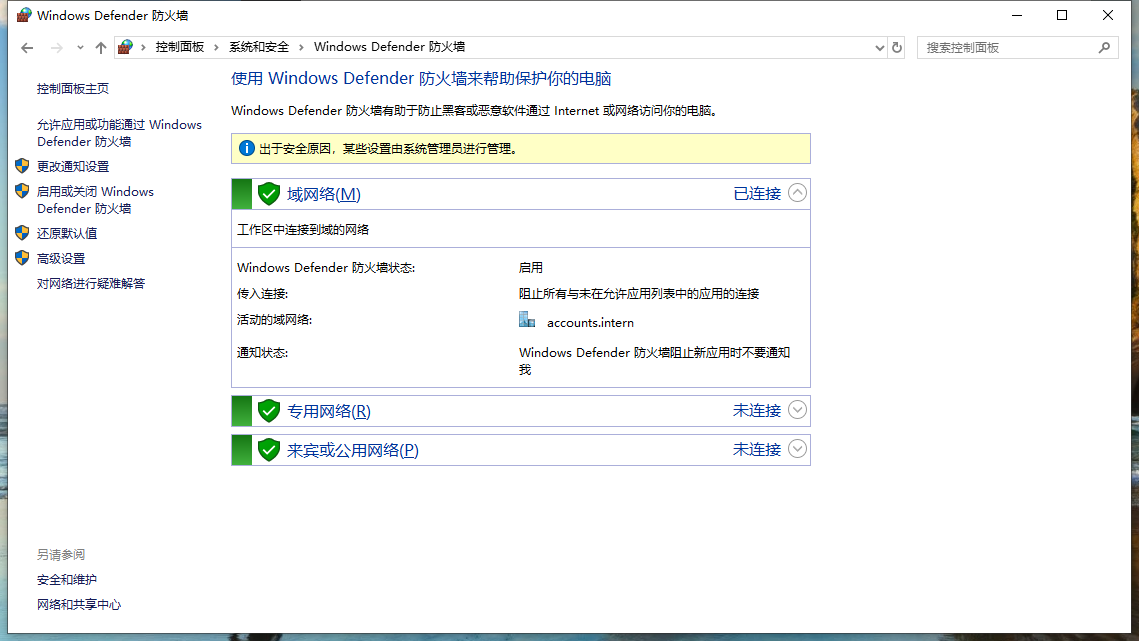Click the shield icon beside 启用或关闭 Windows Defender 防火墙
Image resolution: width=1139 pixels, height=641 pixels.
point(22,191)
